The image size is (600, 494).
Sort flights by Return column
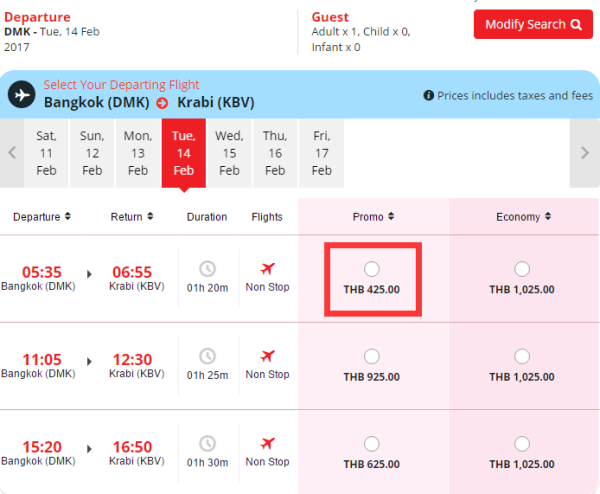click(x=132, y=216)
